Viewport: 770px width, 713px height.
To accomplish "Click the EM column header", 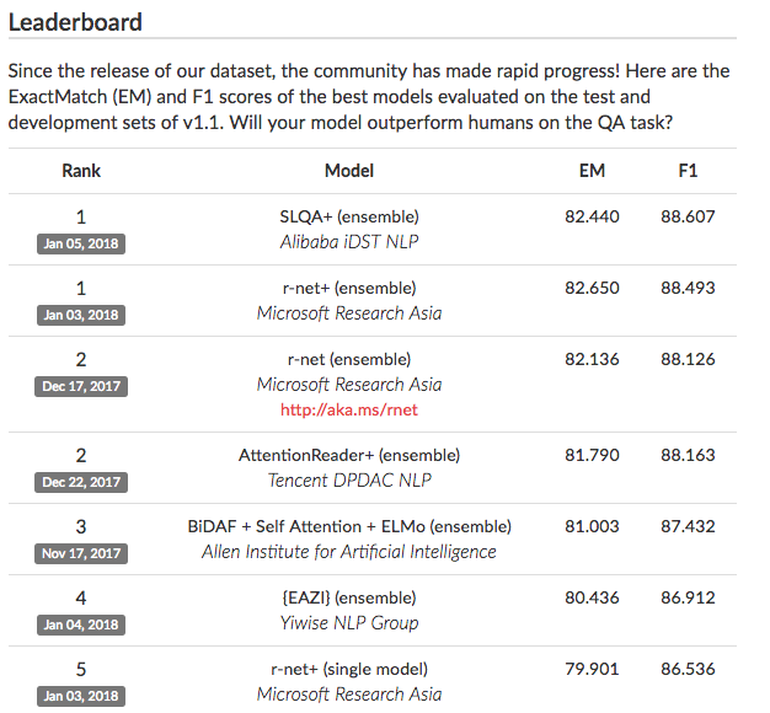I will [592, 171].
